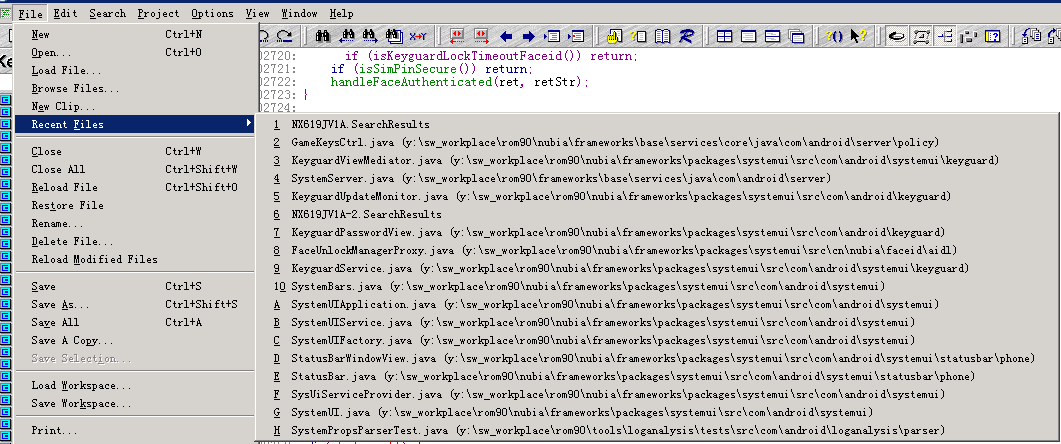Open the Help menu
Screen dimensions: 1061x444
(341, 13)
